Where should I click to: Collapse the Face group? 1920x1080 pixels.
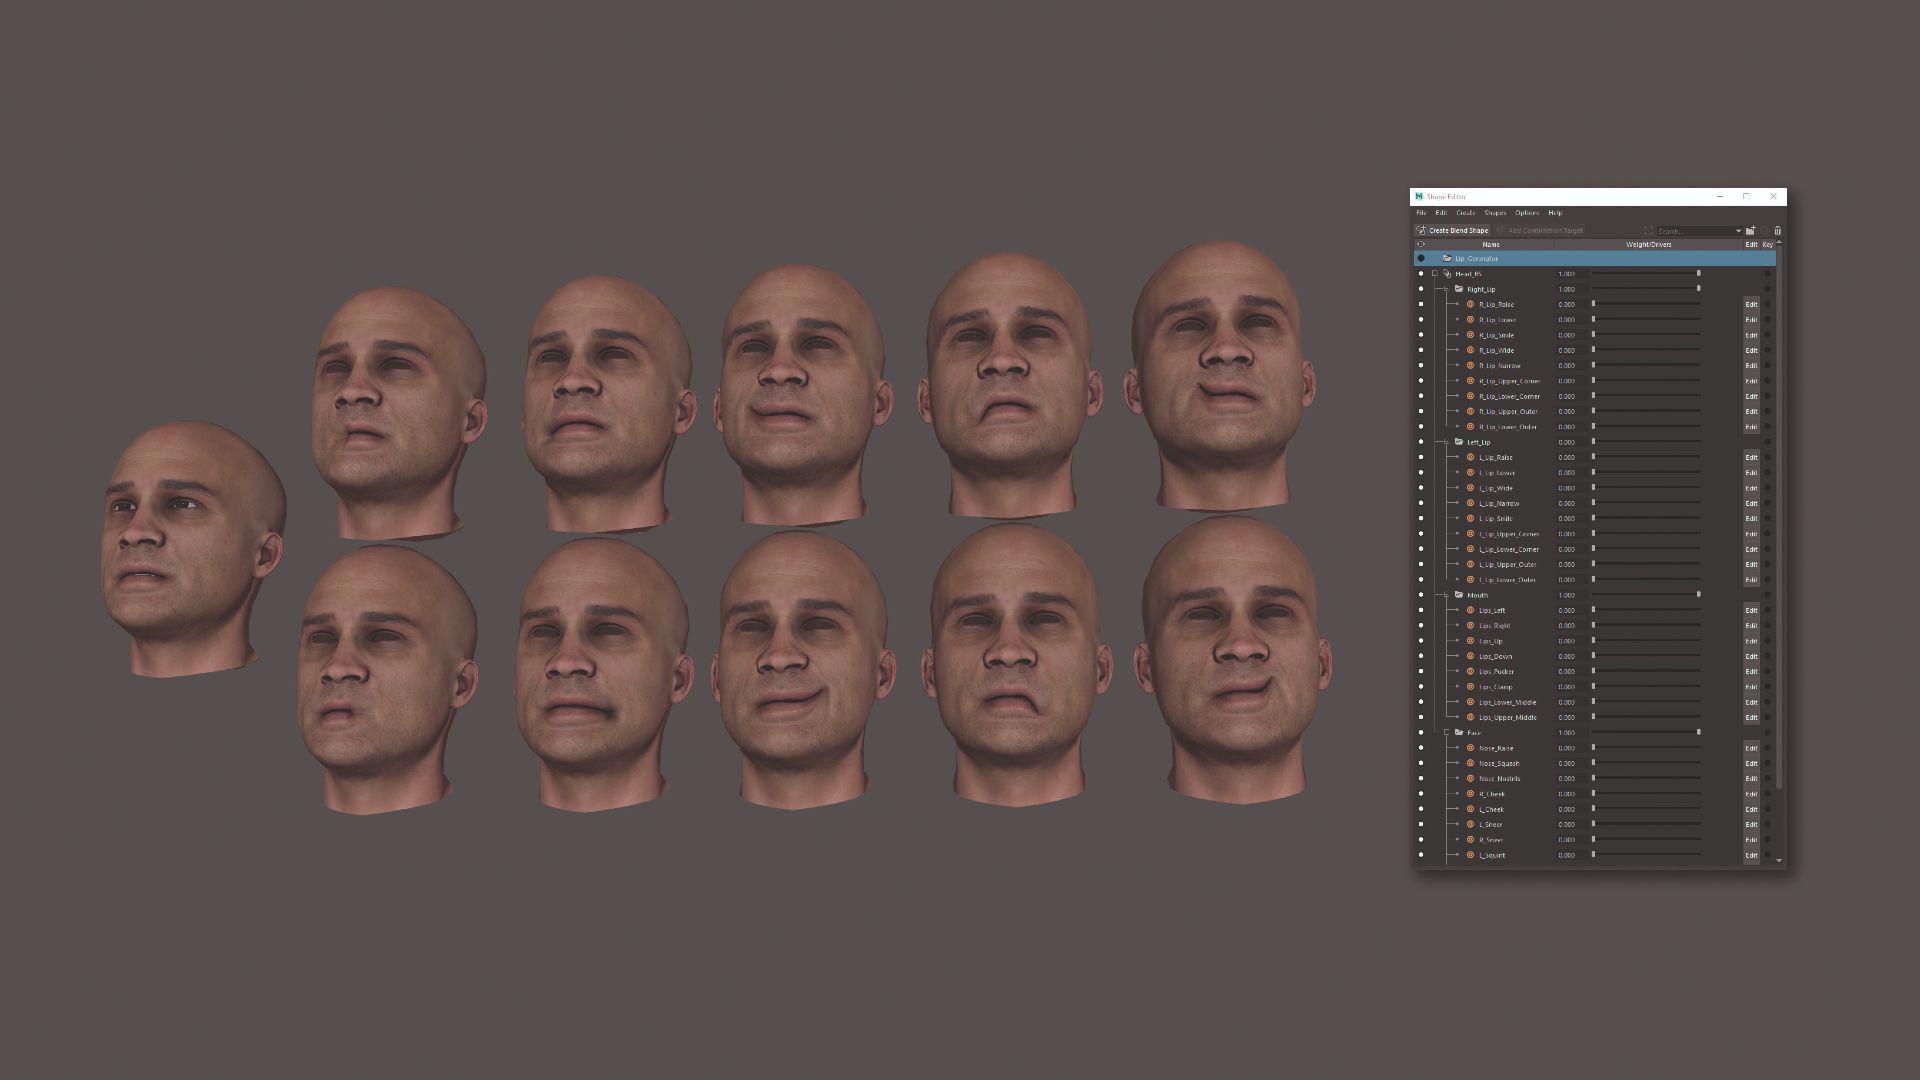point(1446,733)
